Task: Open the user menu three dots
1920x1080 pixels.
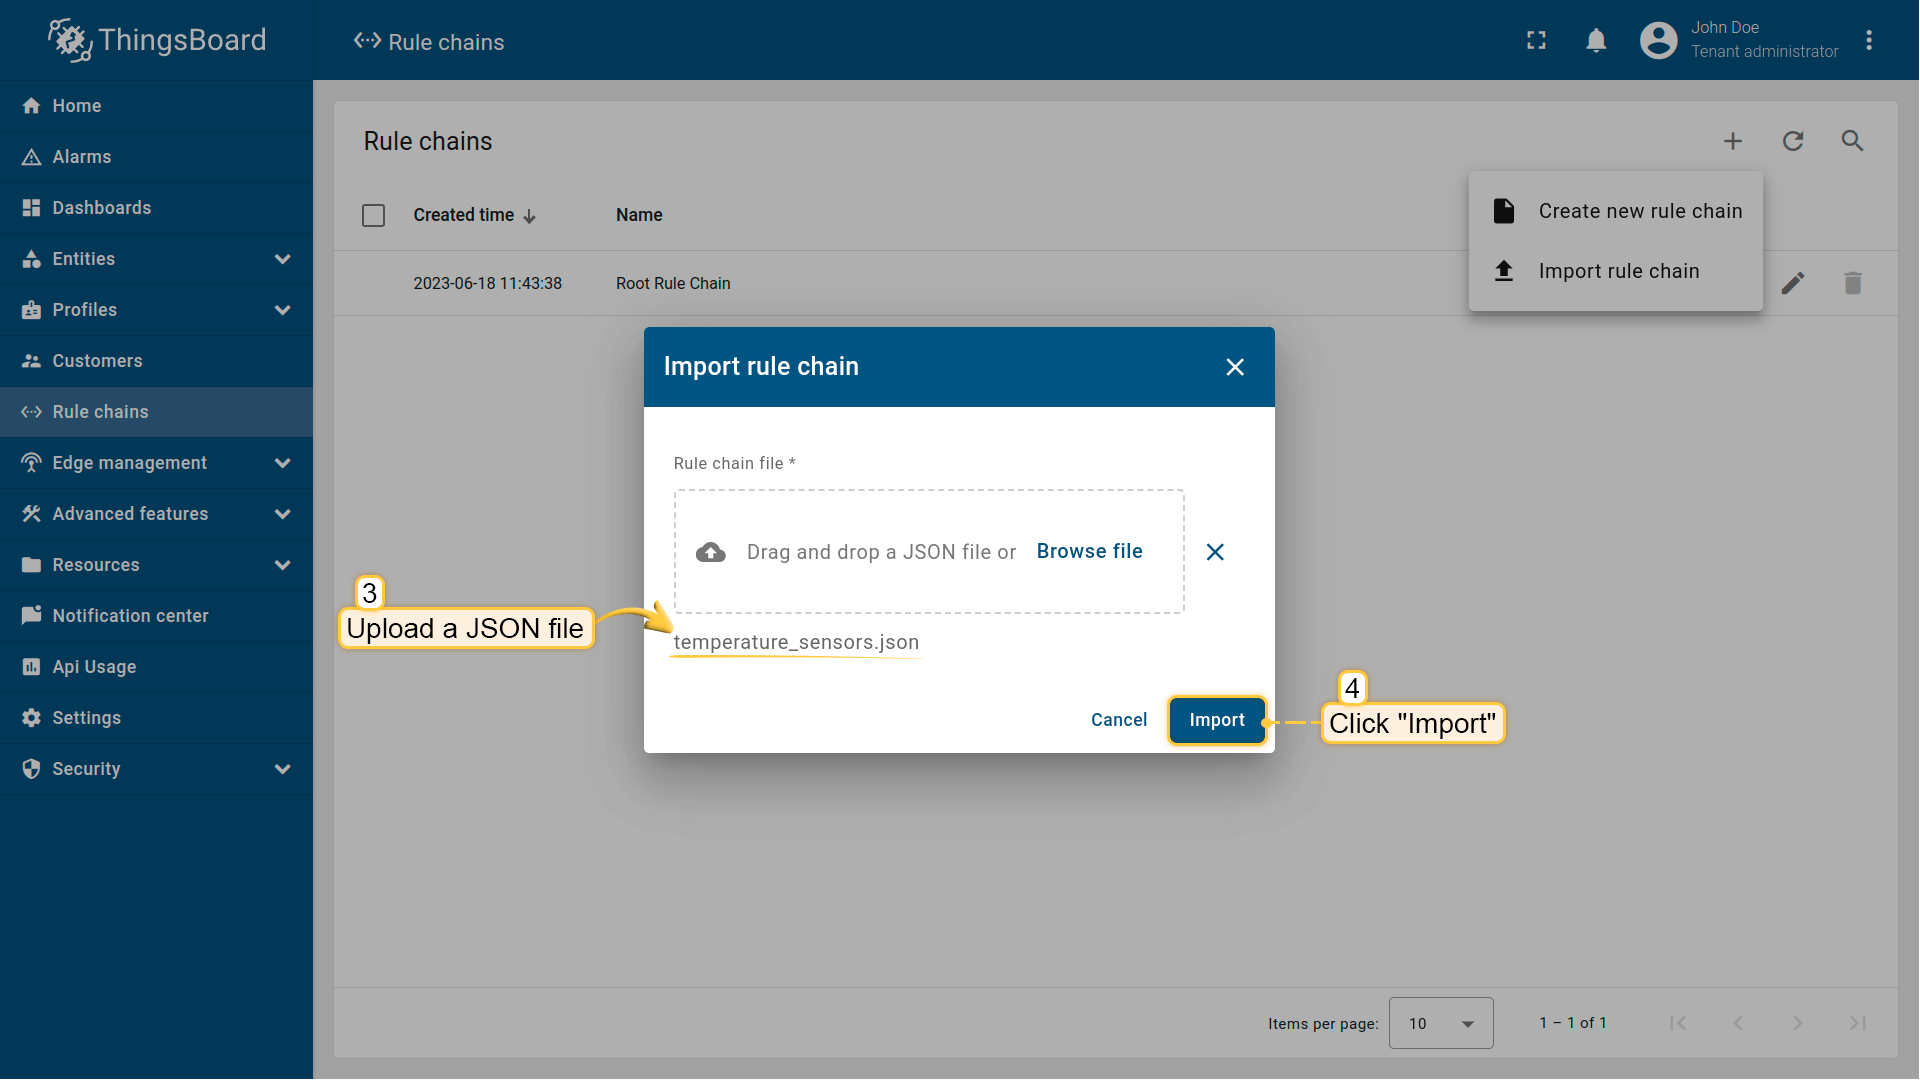Action: tap(1869, 40)
